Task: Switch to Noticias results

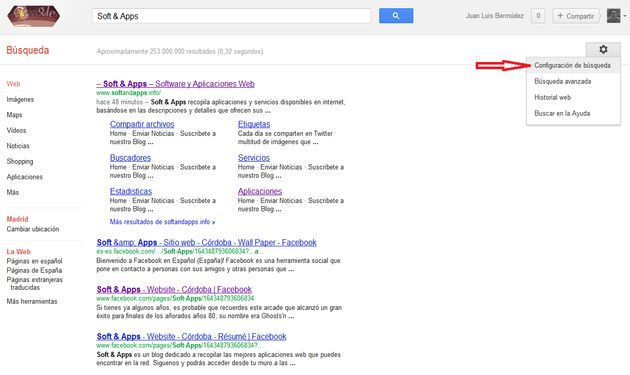Action: click(x=18, y=146)
